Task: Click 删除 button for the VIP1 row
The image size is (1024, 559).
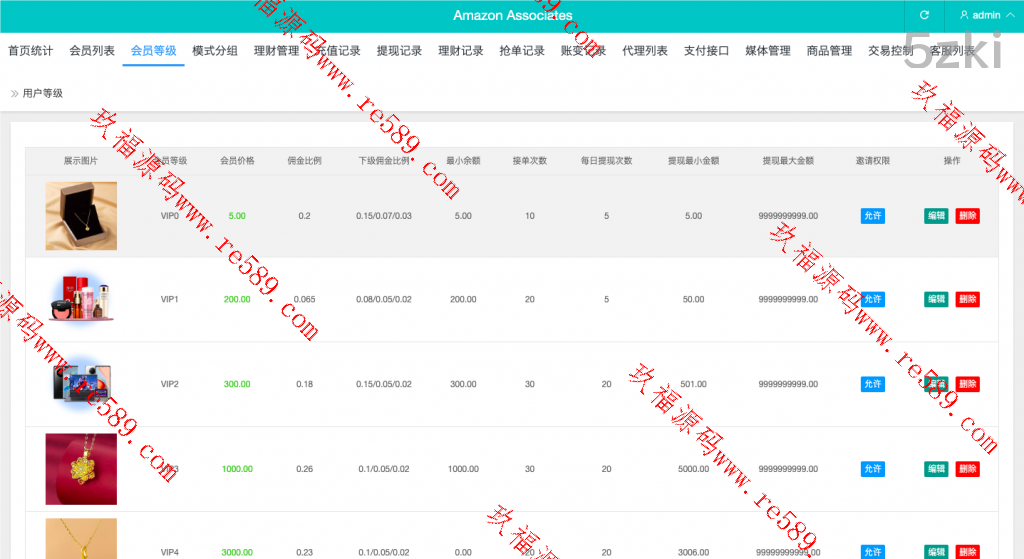Action: 967,299
